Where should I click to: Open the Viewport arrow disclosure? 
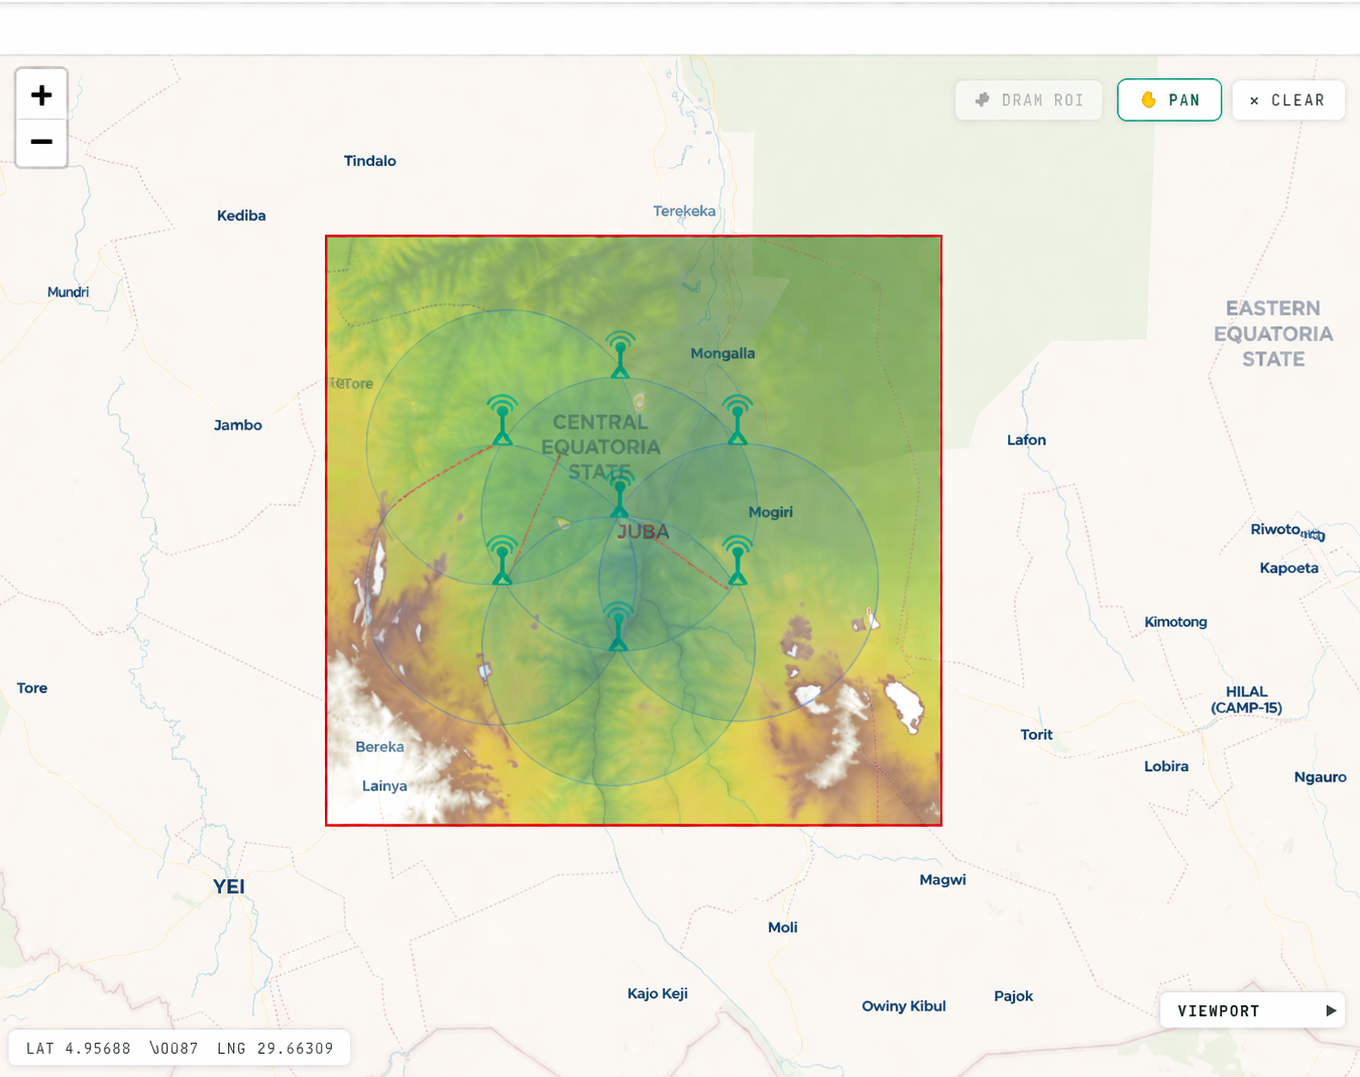1330,1011
